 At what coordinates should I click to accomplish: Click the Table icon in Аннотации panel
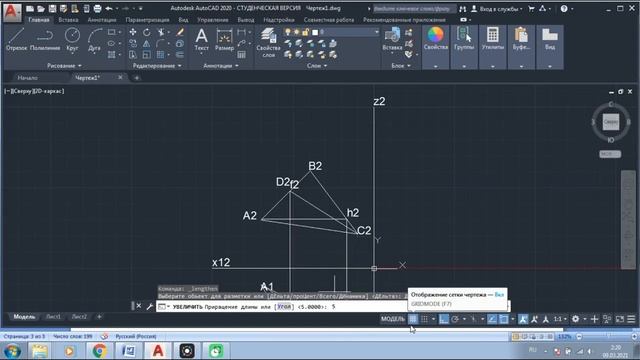click(x=242, y=55)
